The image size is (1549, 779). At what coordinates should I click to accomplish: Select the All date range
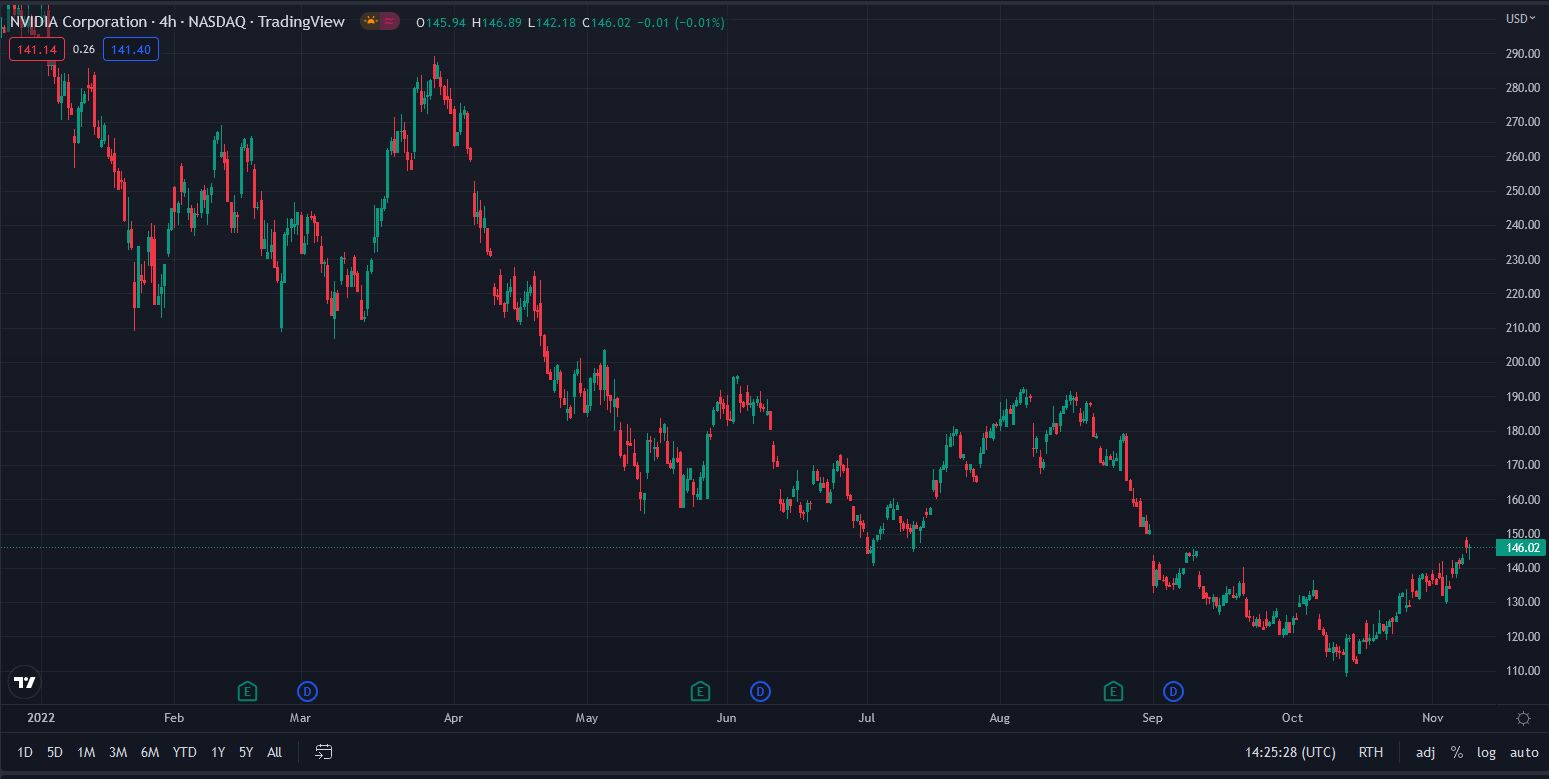point(274,752)
